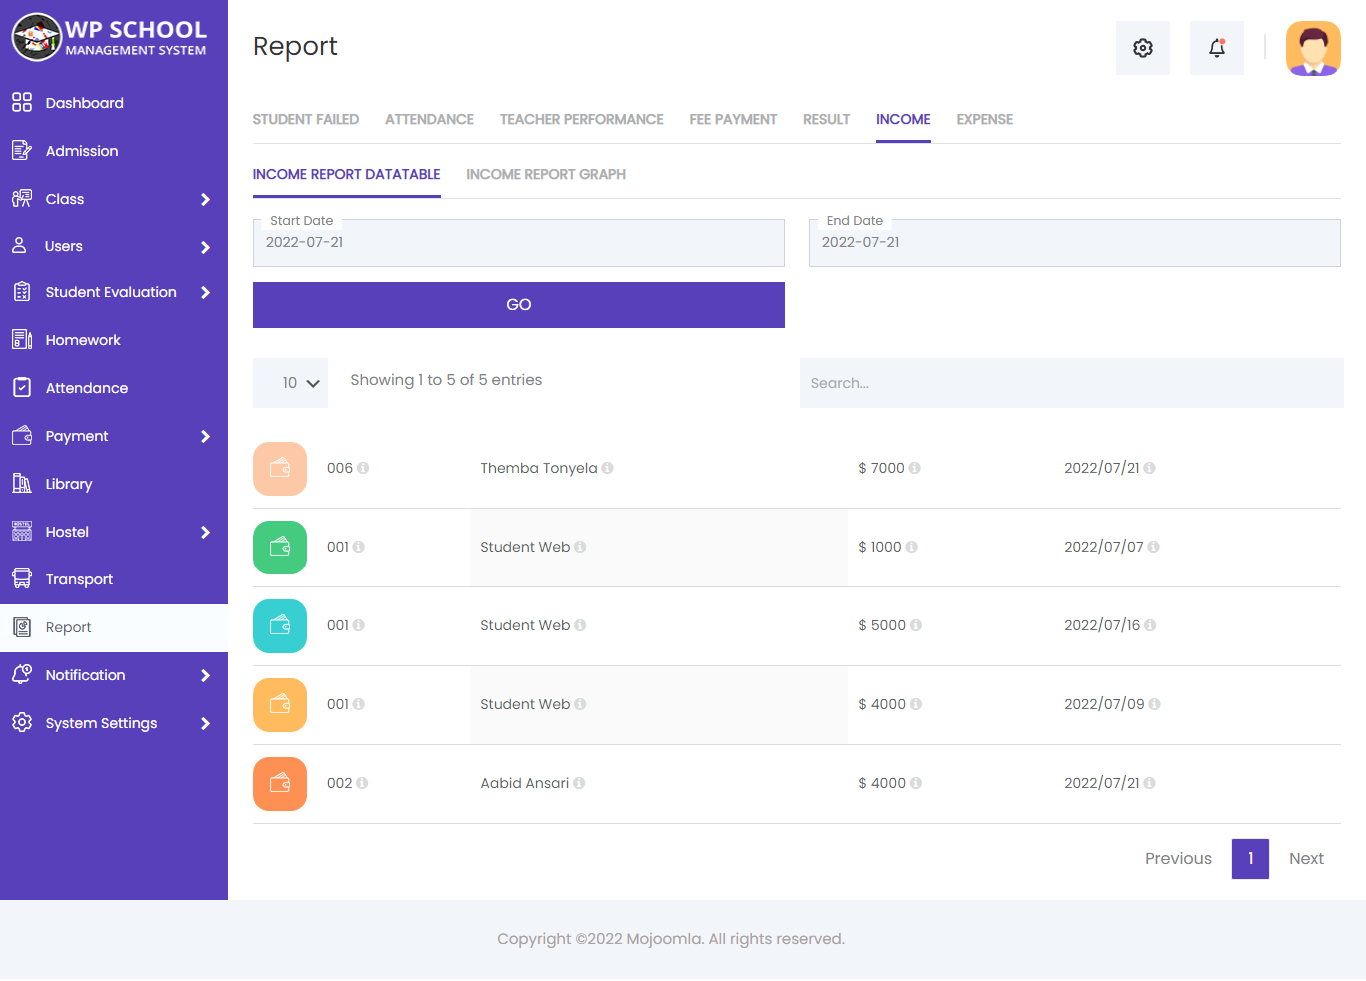Expand the Payment submenu chevron
This screenshot has height=981, width=1366.
[x=205, y=436]
